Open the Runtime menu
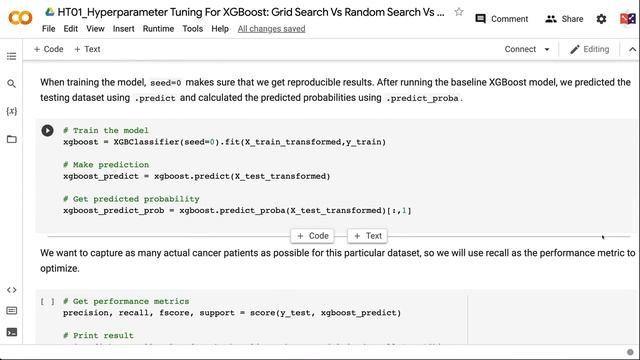Image resolution: width=640 pixels, height=360 pixels. coord(158,29)
